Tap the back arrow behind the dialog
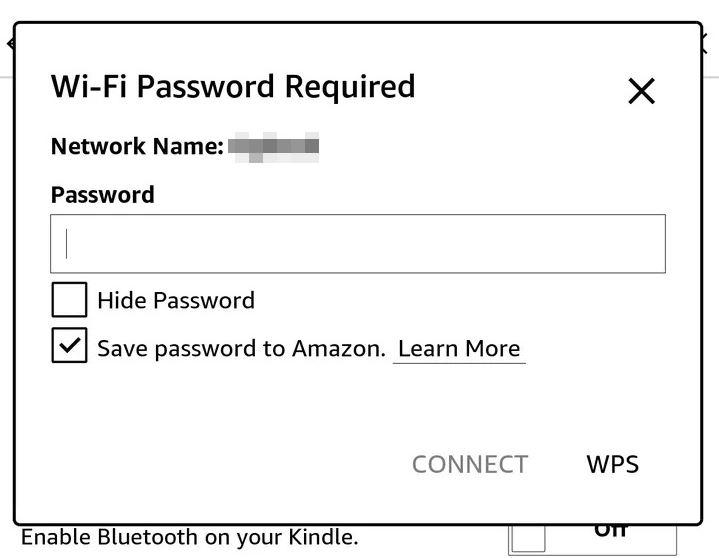The image size is (719, 558). [x=9, y=44]
